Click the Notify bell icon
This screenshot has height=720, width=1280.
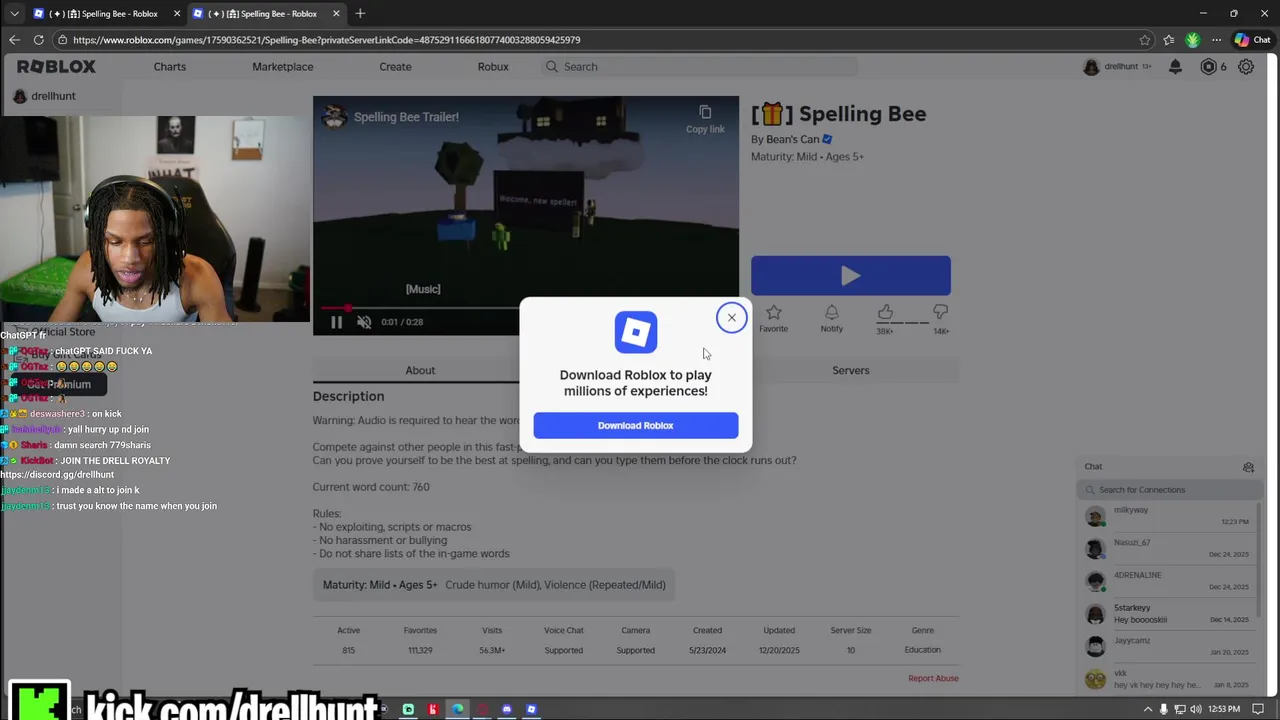coord(831,313)
